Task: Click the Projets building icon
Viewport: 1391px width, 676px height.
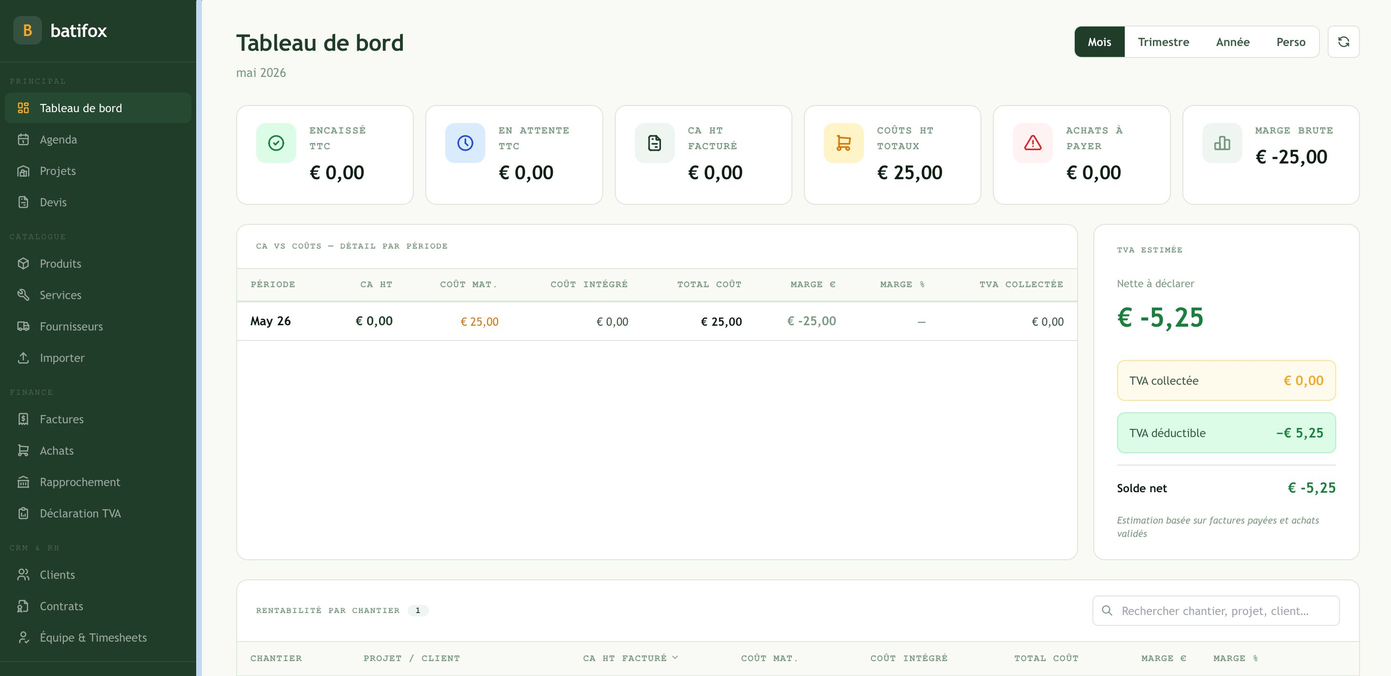Action: (23, 171)
